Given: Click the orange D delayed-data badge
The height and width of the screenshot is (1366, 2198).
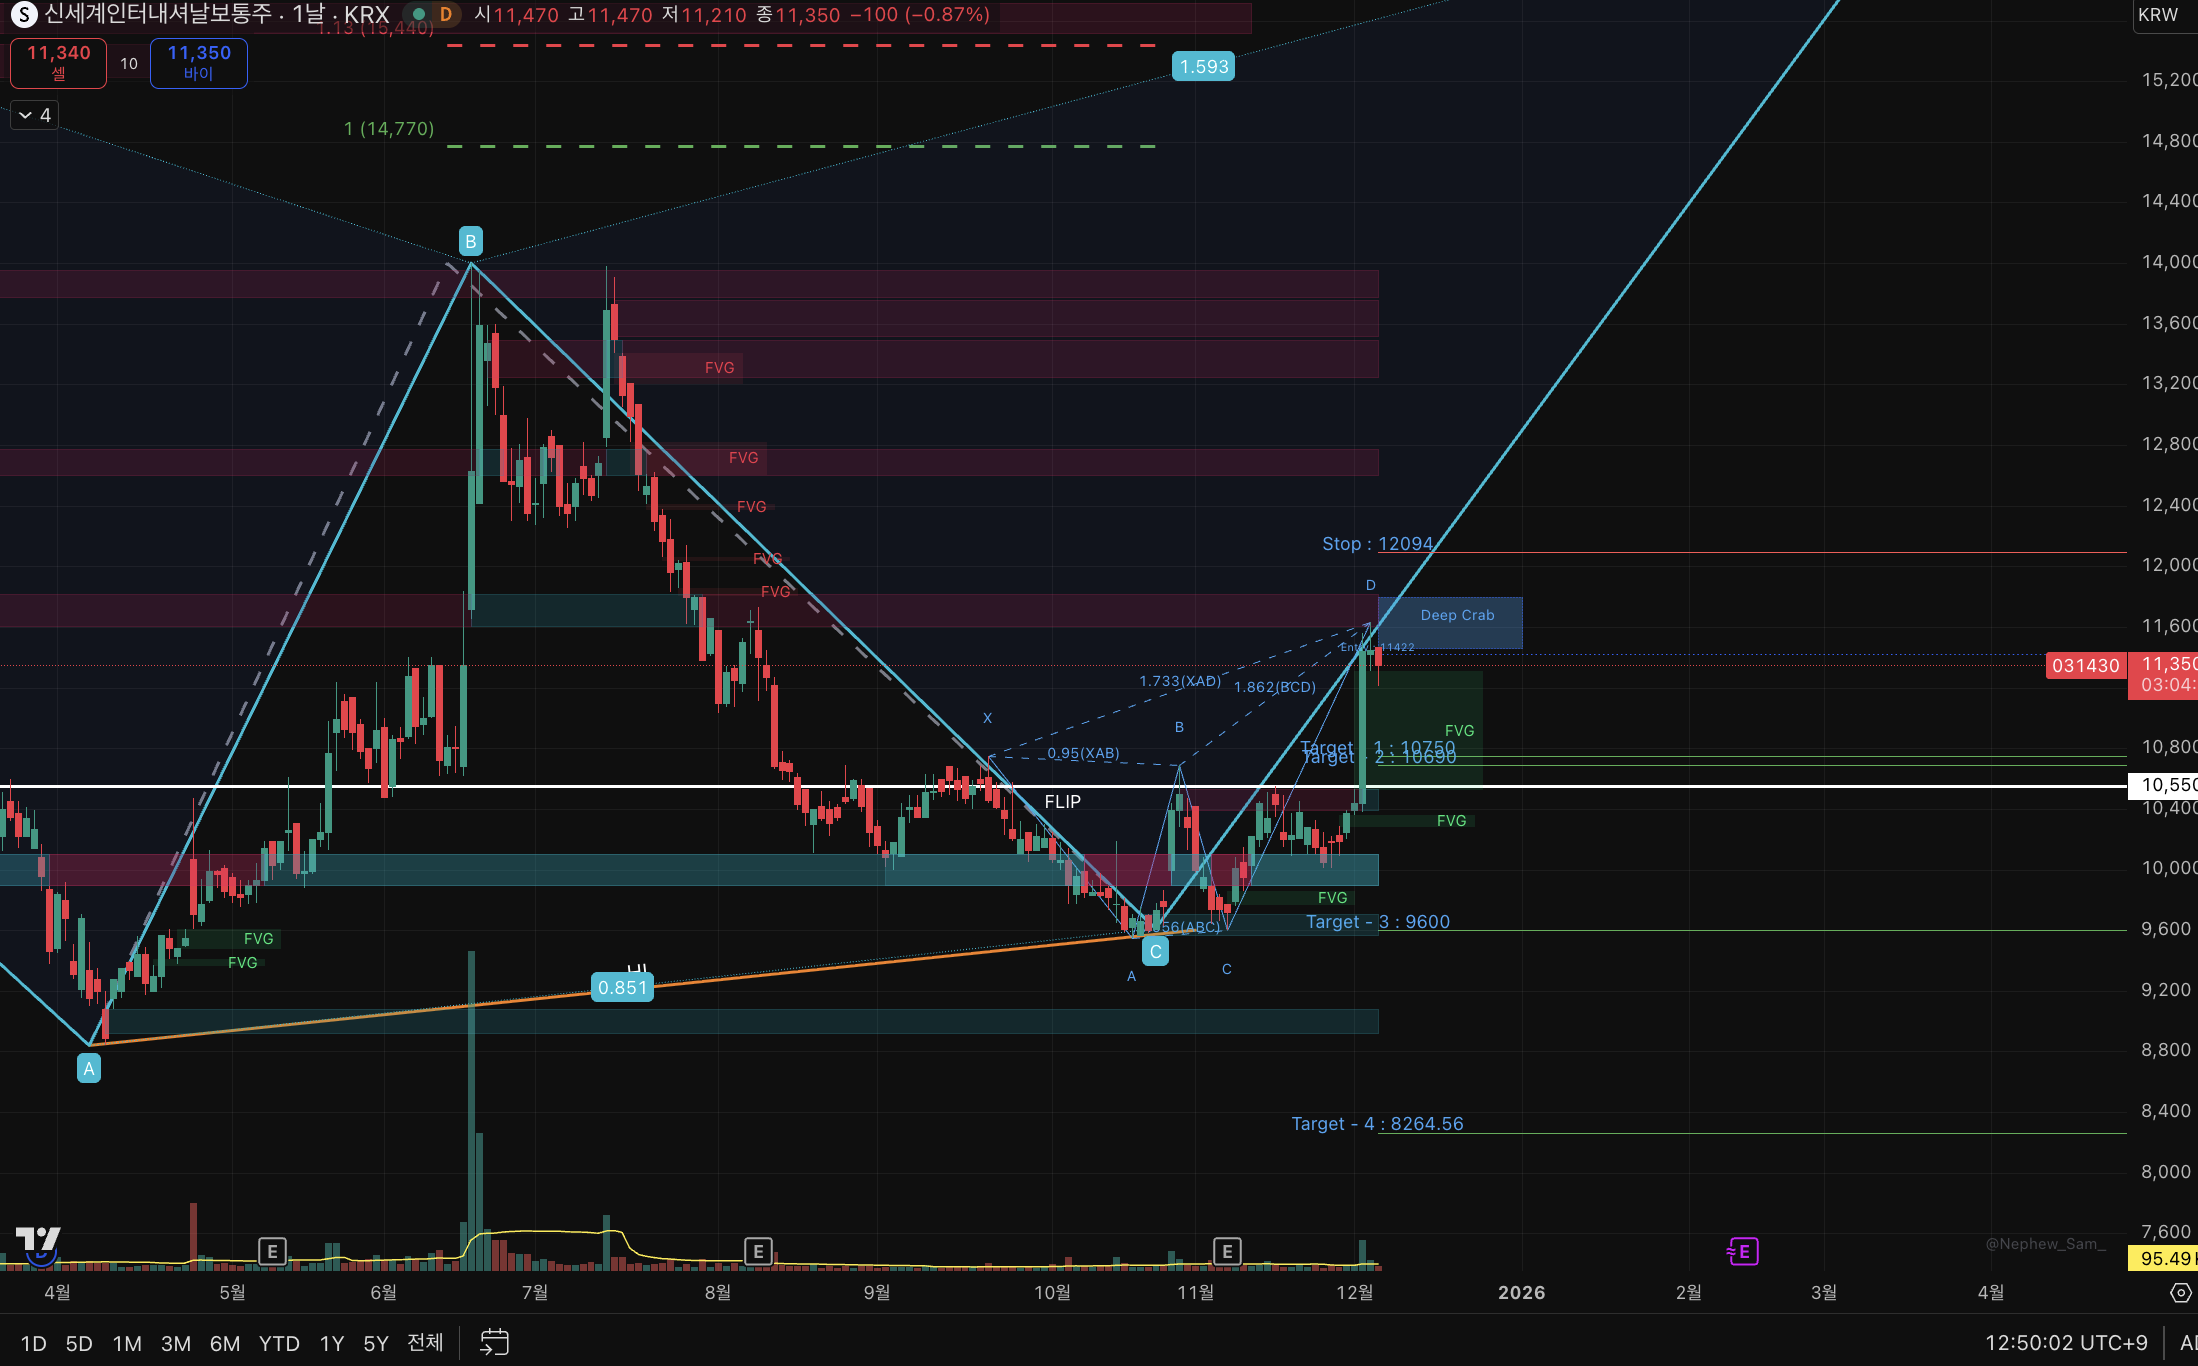Looking at the screenshot, I should [446, 14].
